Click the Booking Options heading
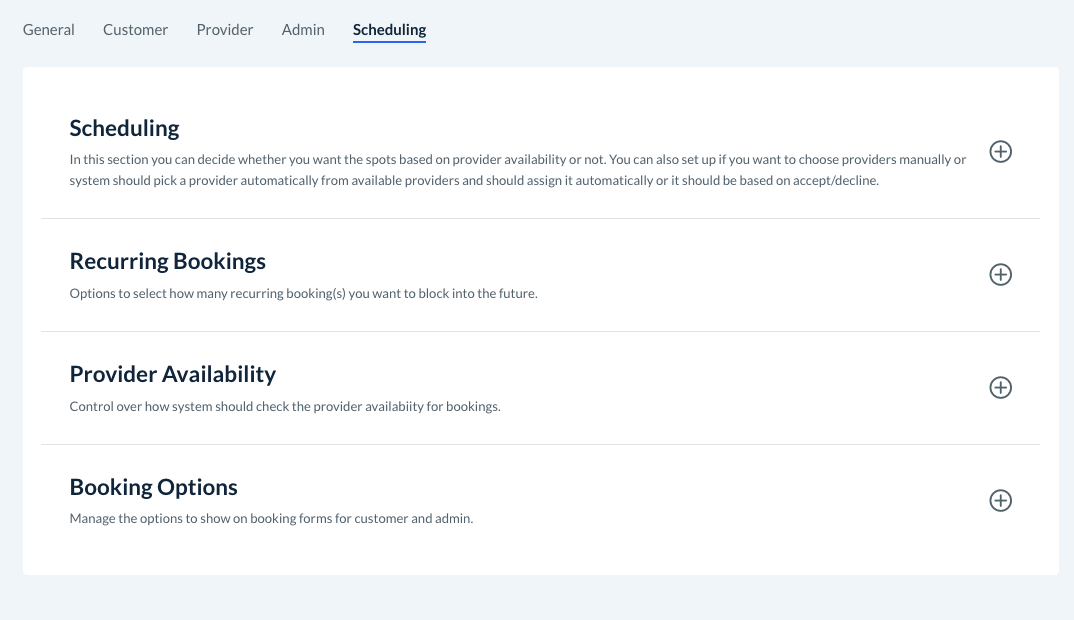Viewport: 1074px width, 620px height. [x=153, y=487]
